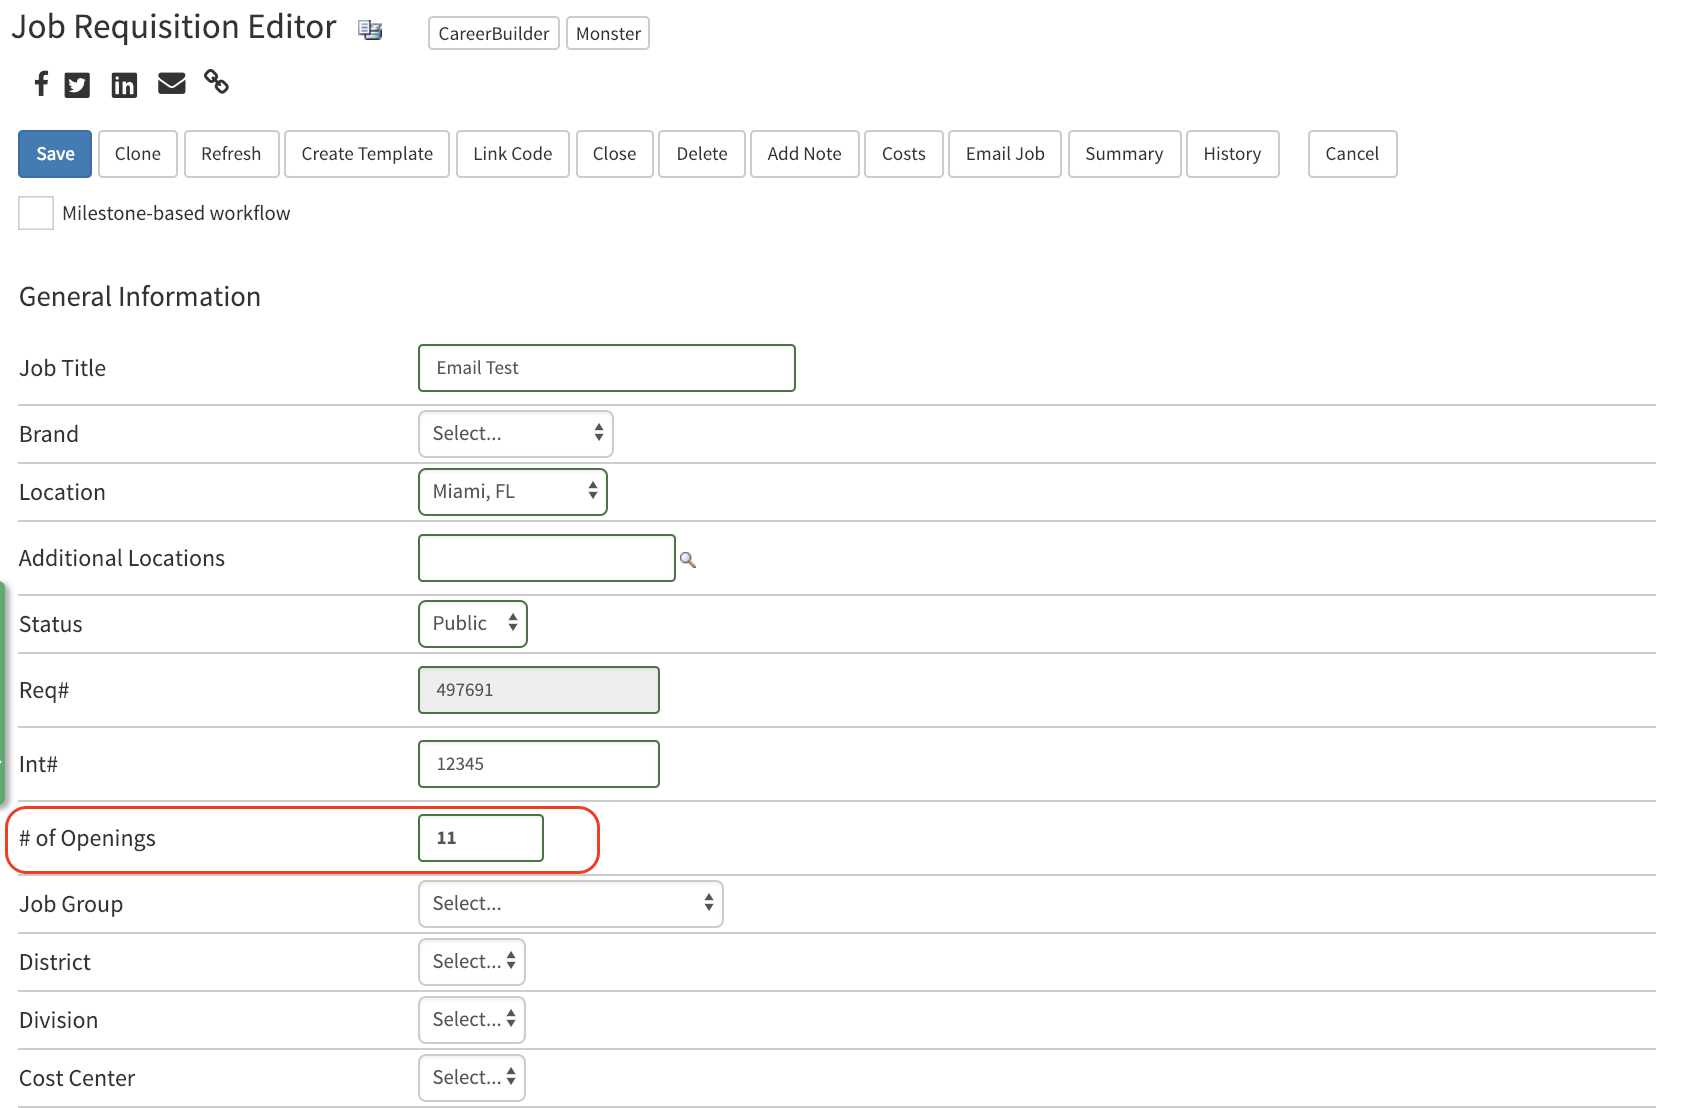Image resolution: width=1690 pixels, height=1108 pixels.
Task: Open the Brand dropdown
Action: pos(515,433)
